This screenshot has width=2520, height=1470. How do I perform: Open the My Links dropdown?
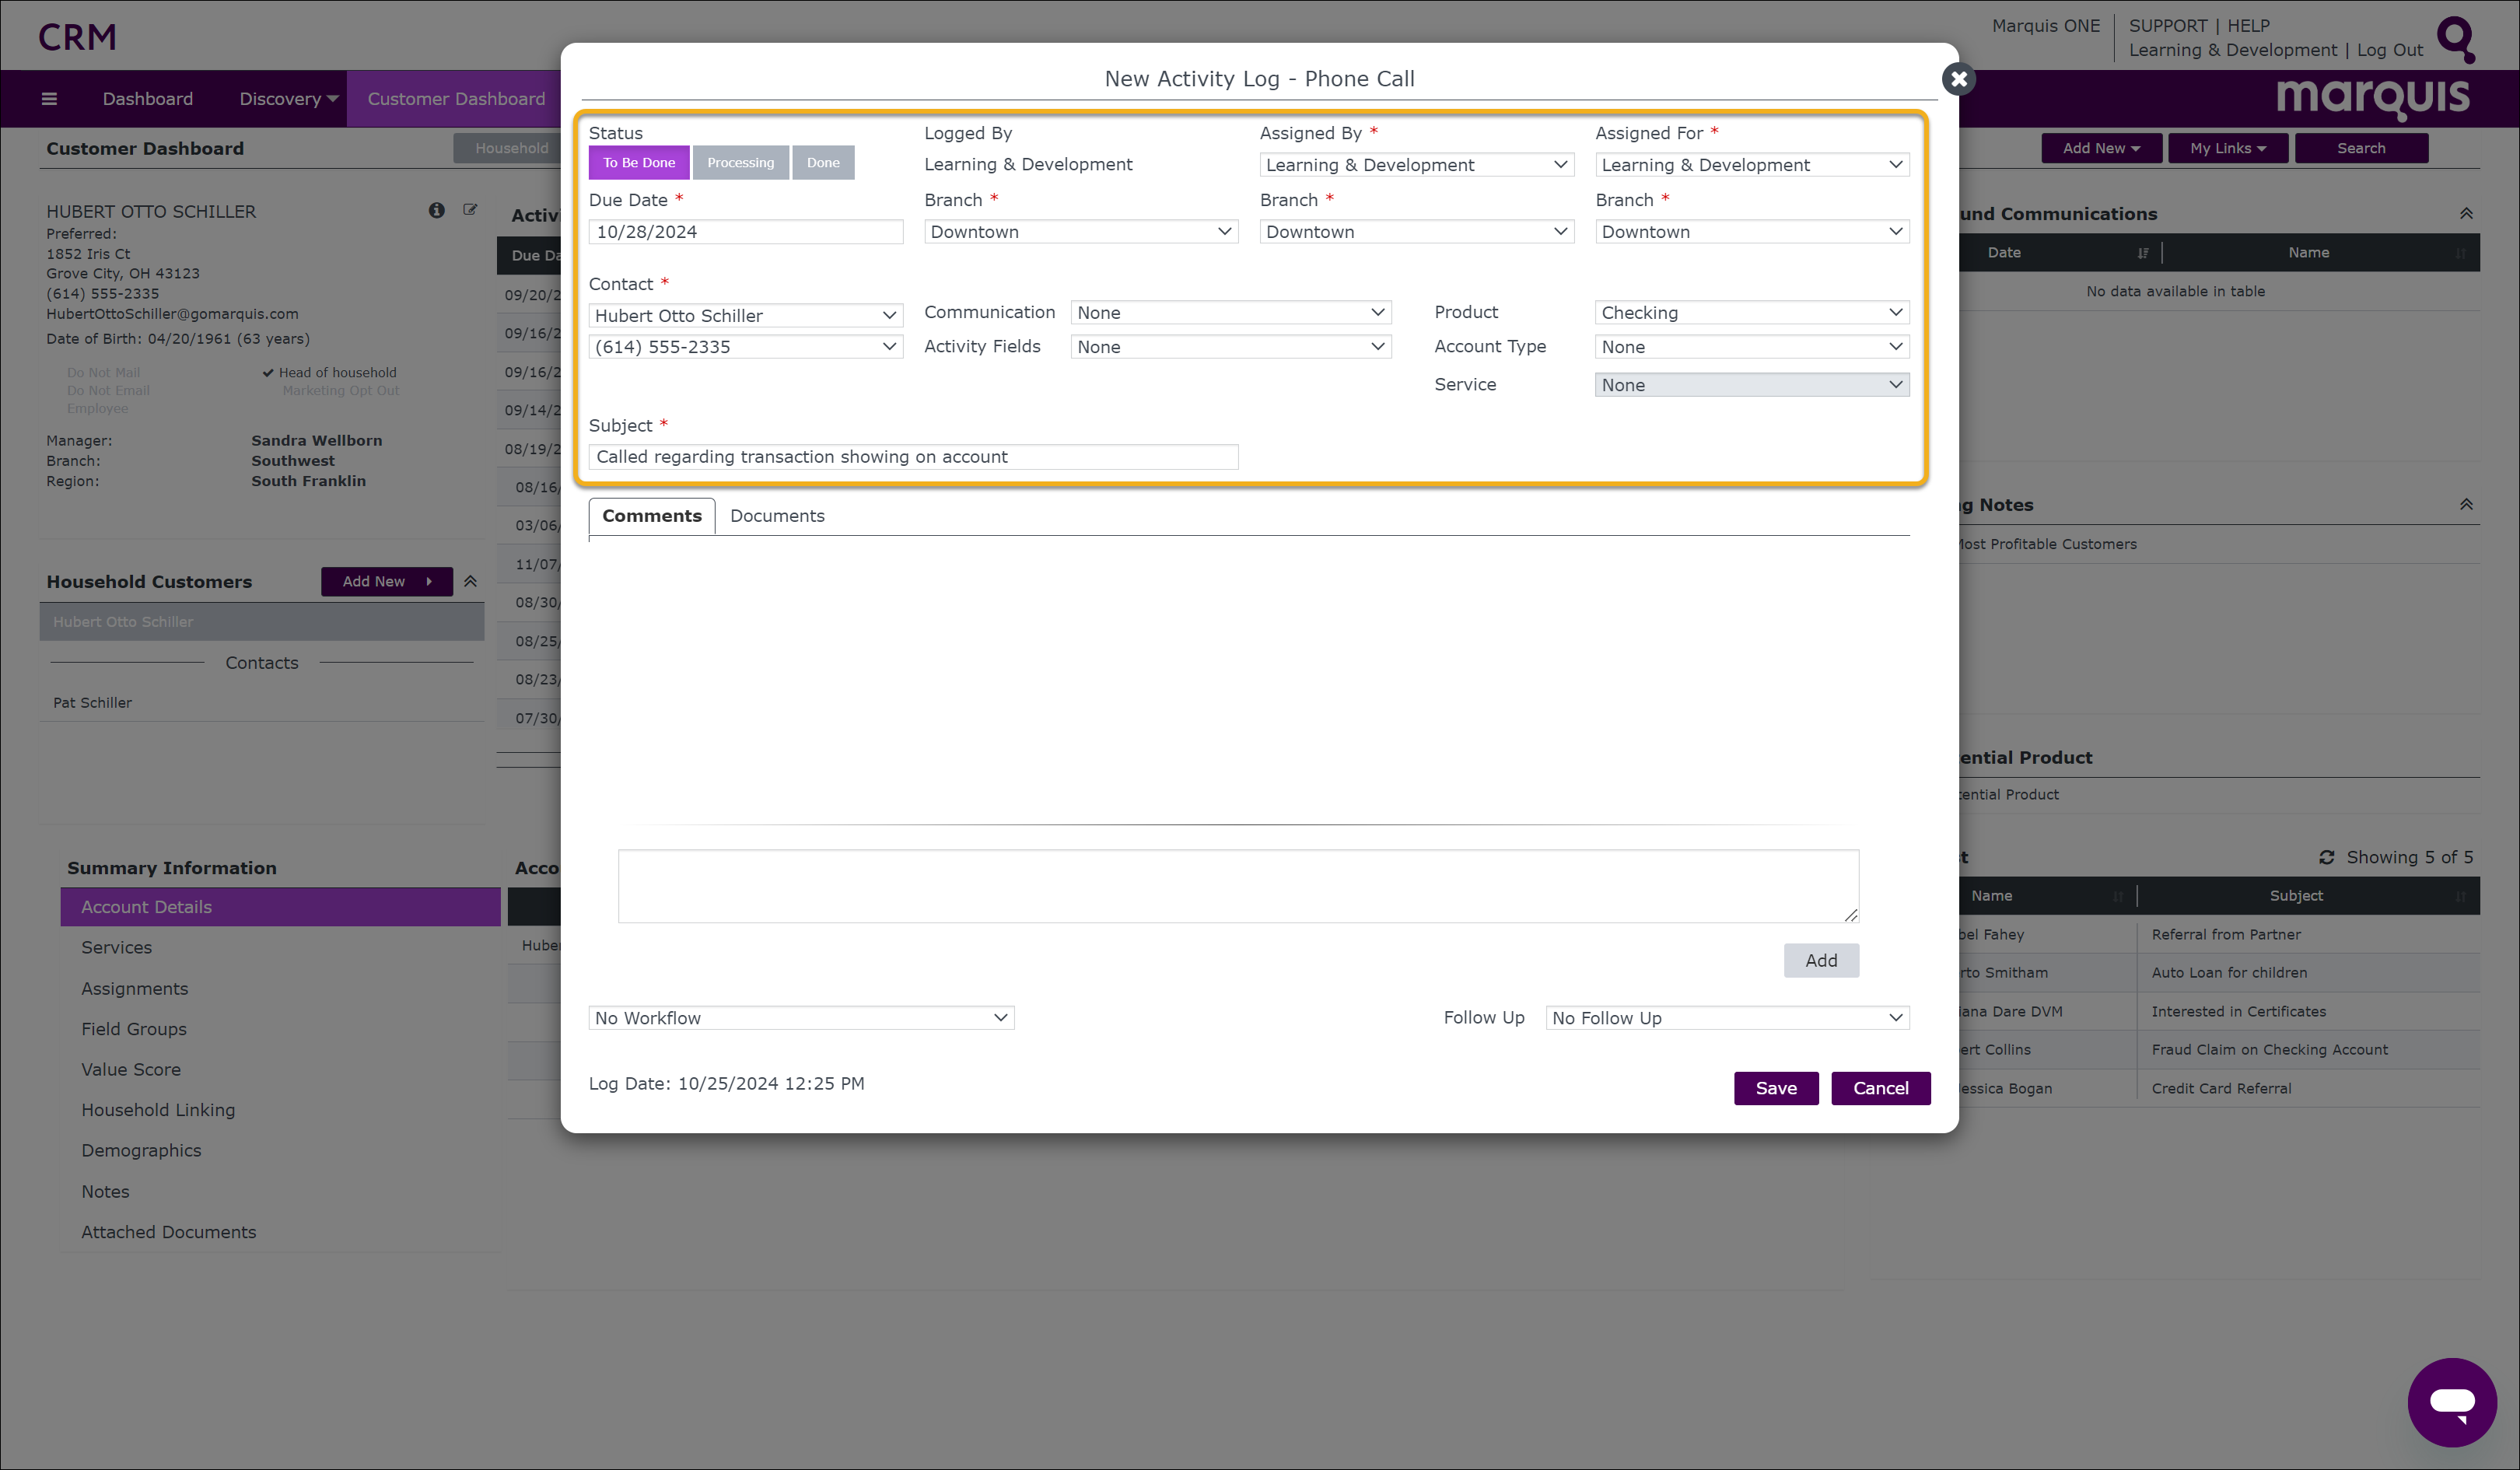pos(2228,148)
